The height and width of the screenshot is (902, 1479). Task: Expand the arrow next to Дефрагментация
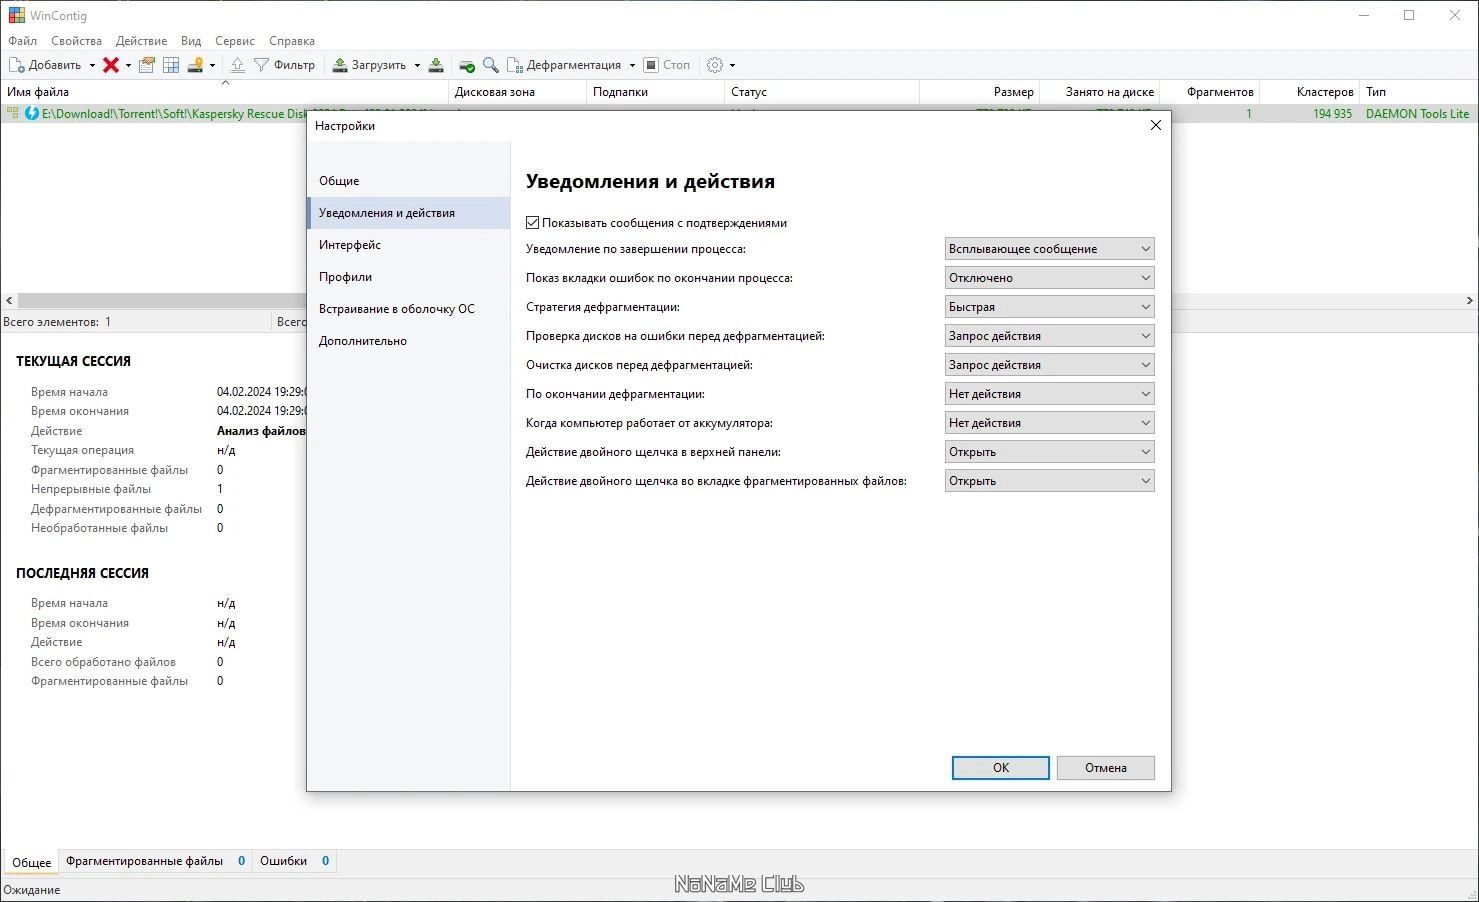[632, 66]
